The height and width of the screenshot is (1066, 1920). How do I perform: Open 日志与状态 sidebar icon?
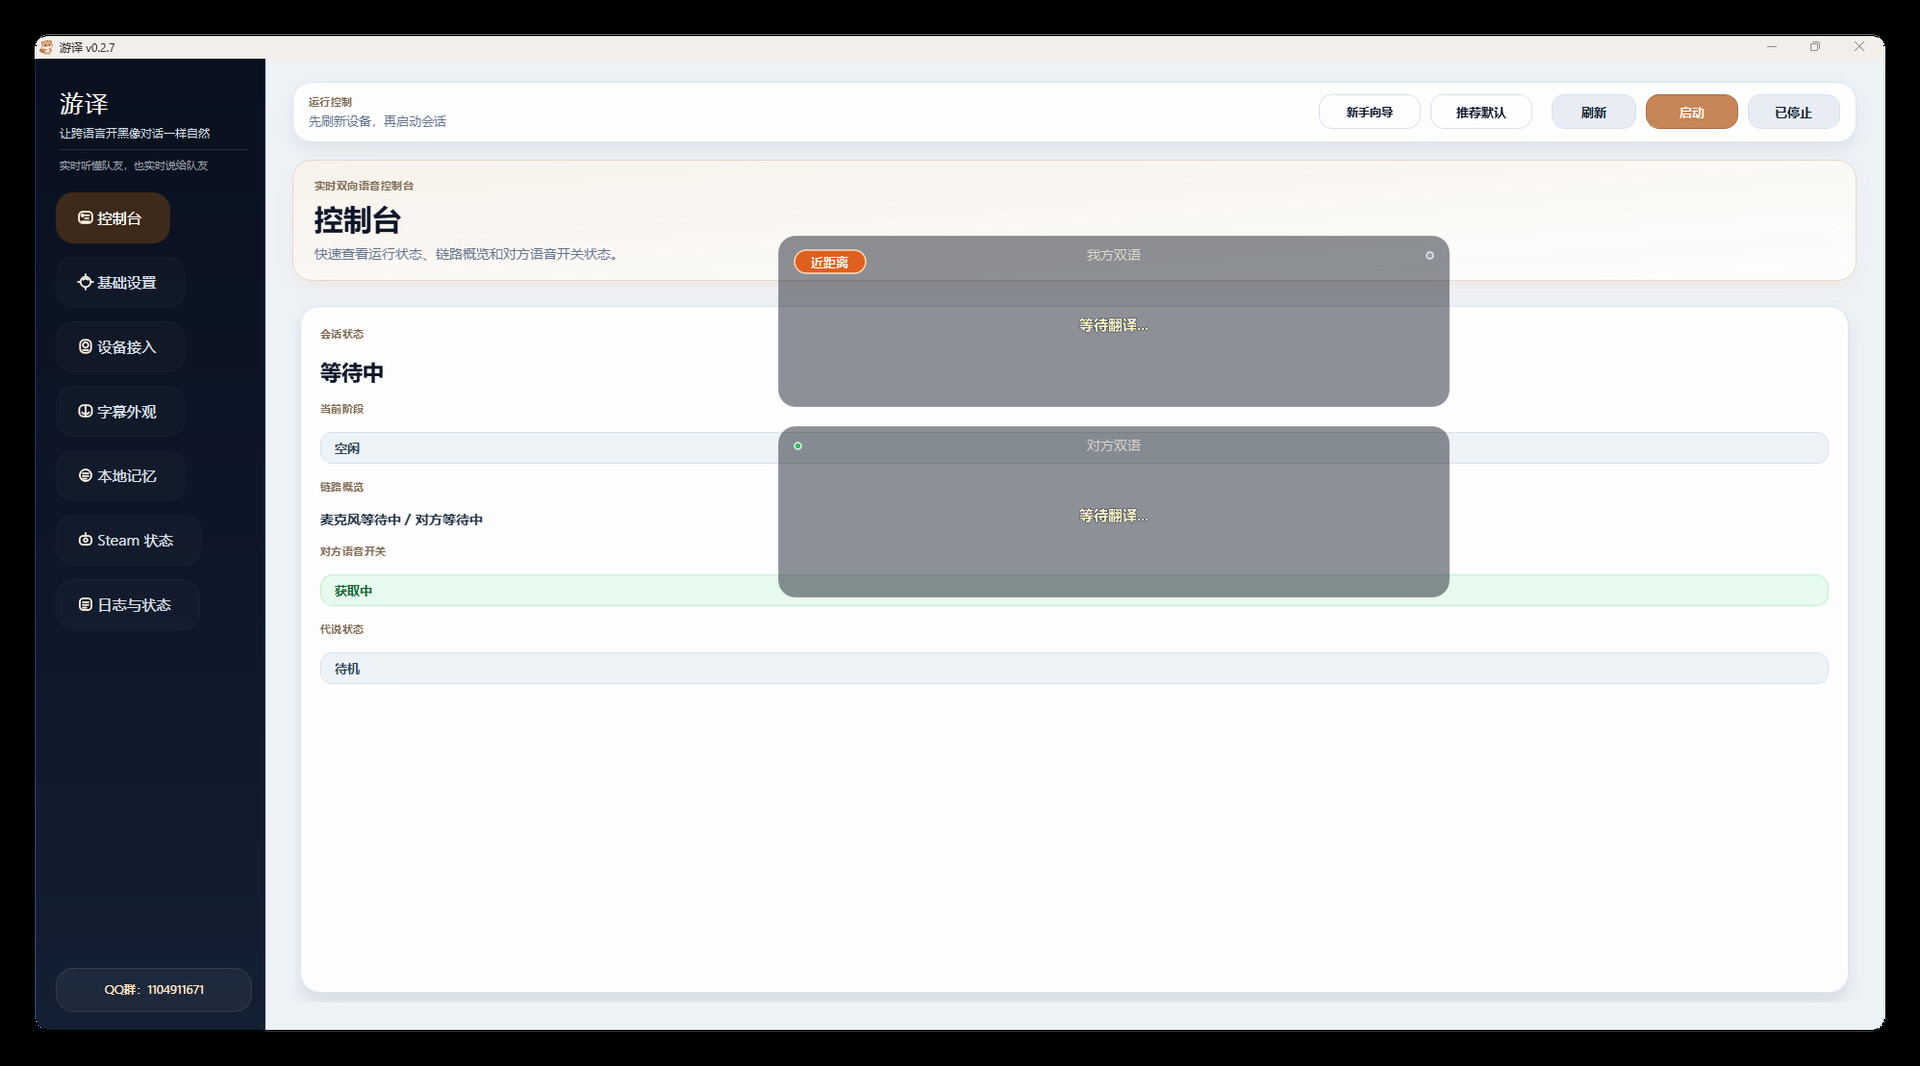click(x=85, y=605)
